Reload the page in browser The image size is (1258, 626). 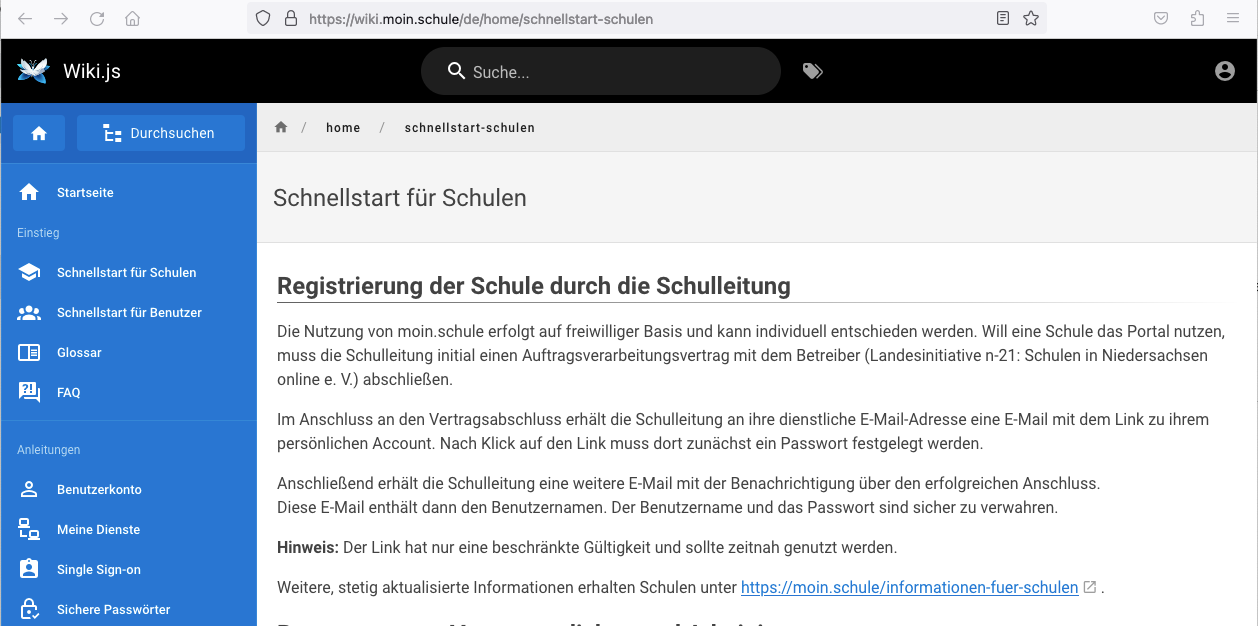pos(97,19)
